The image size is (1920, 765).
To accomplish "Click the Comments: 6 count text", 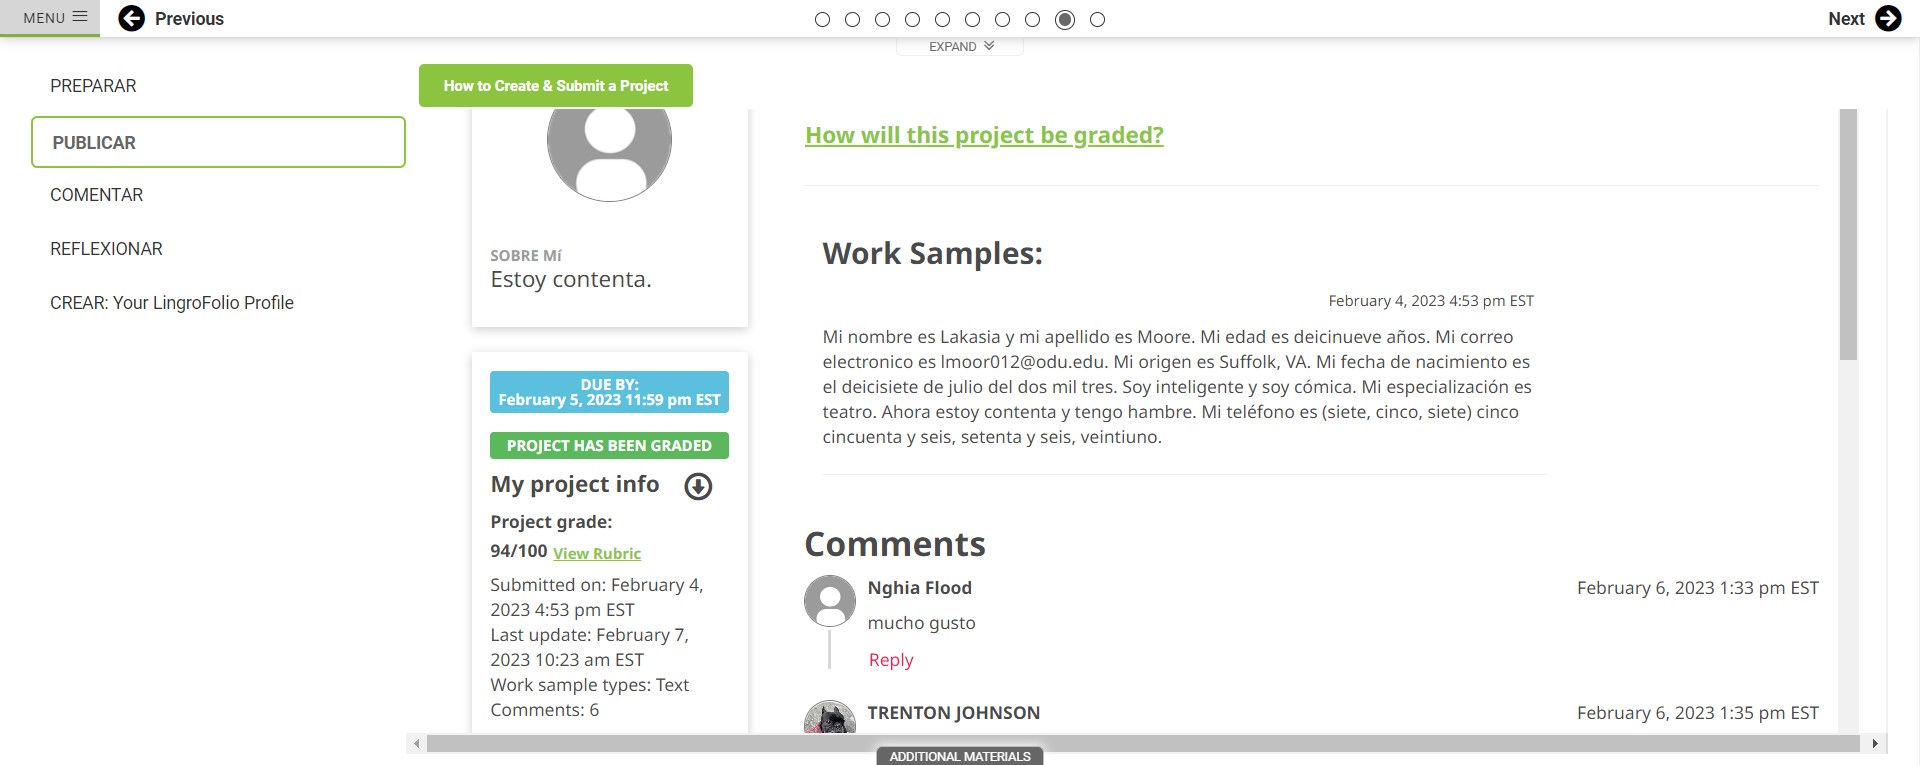I will click(x=545, y=710).
